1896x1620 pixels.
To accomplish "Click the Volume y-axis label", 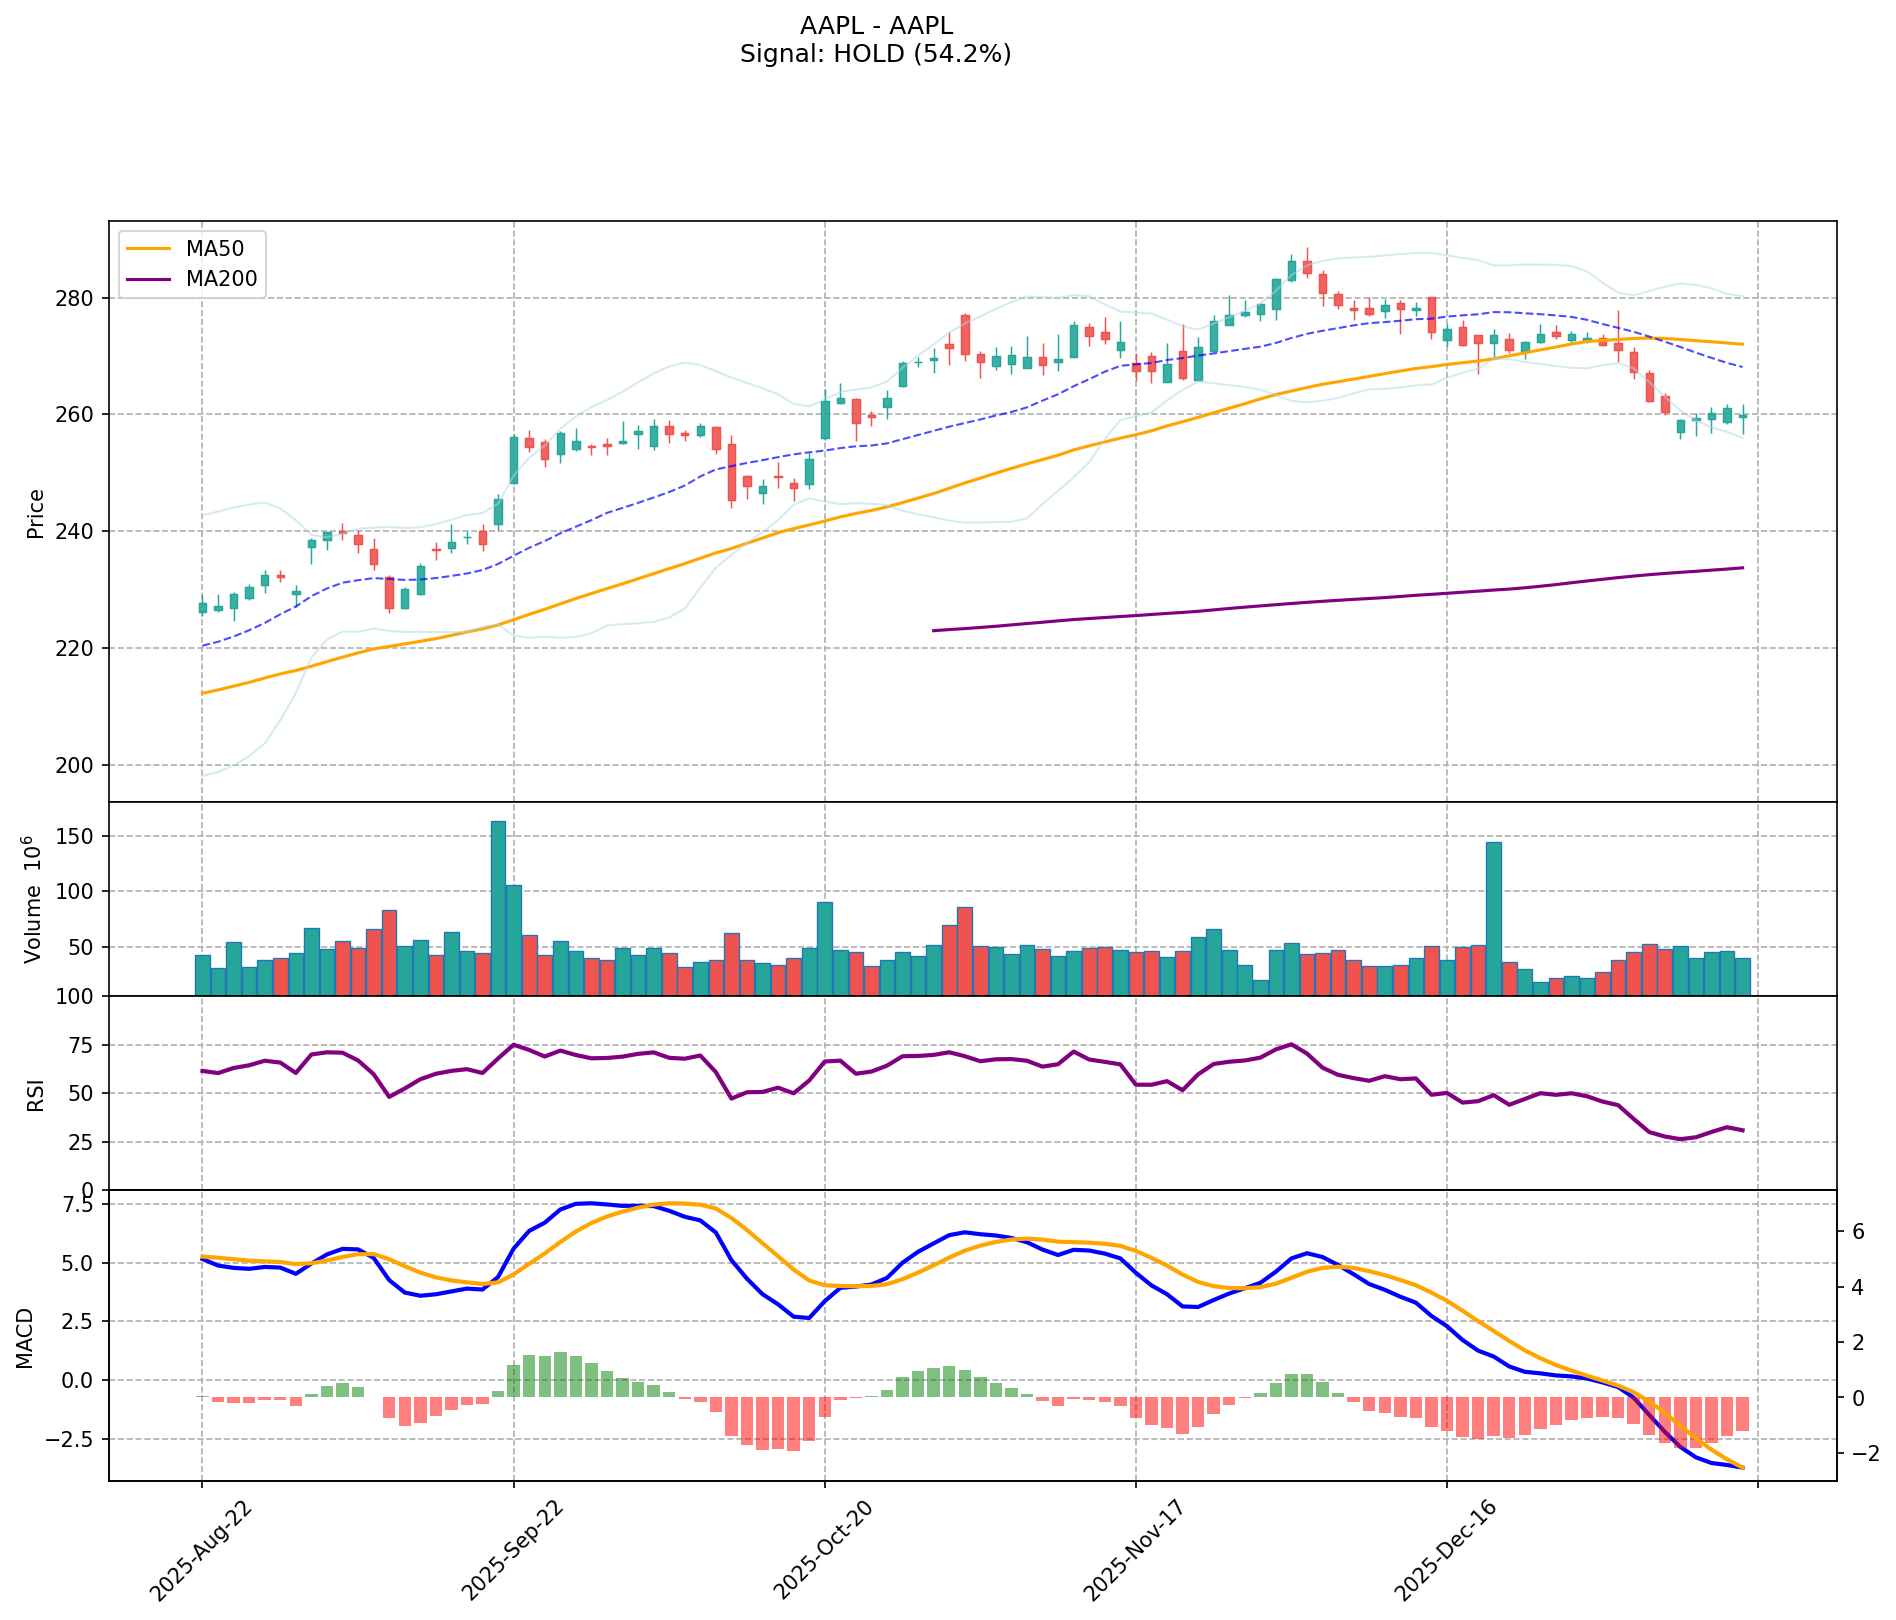I will click(x=33, y=899).
